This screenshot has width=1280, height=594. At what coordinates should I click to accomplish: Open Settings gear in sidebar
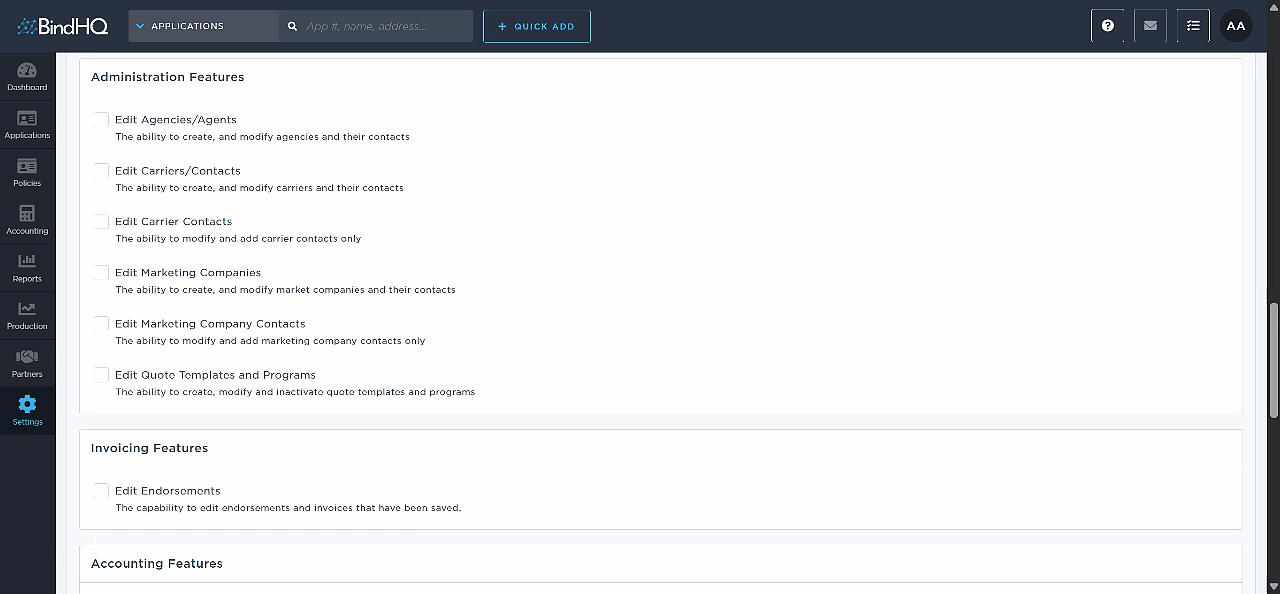(x=27, y=410)
